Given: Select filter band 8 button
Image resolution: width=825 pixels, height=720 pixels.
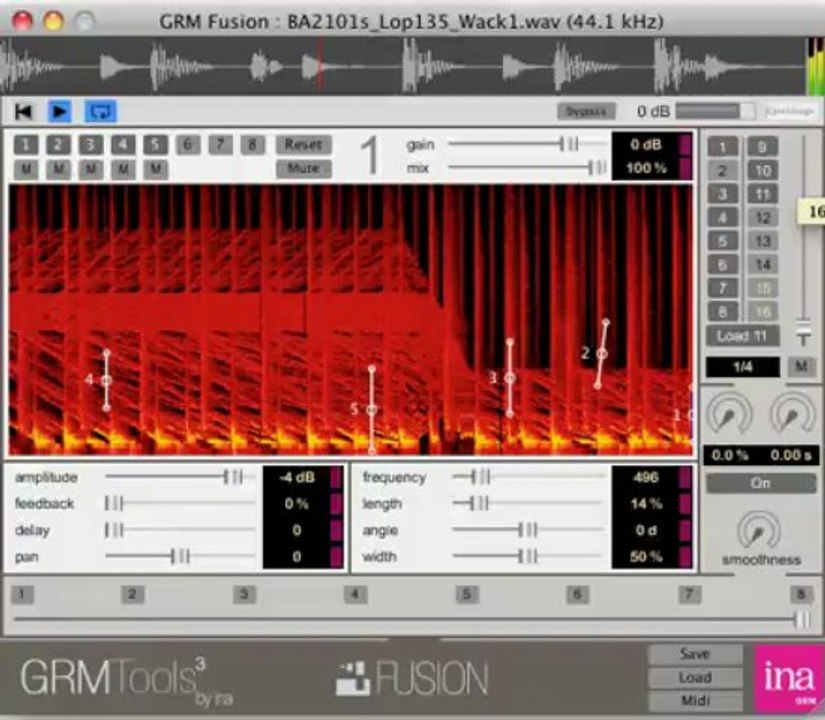Looking at the screenshot, I should coord(253,144).
